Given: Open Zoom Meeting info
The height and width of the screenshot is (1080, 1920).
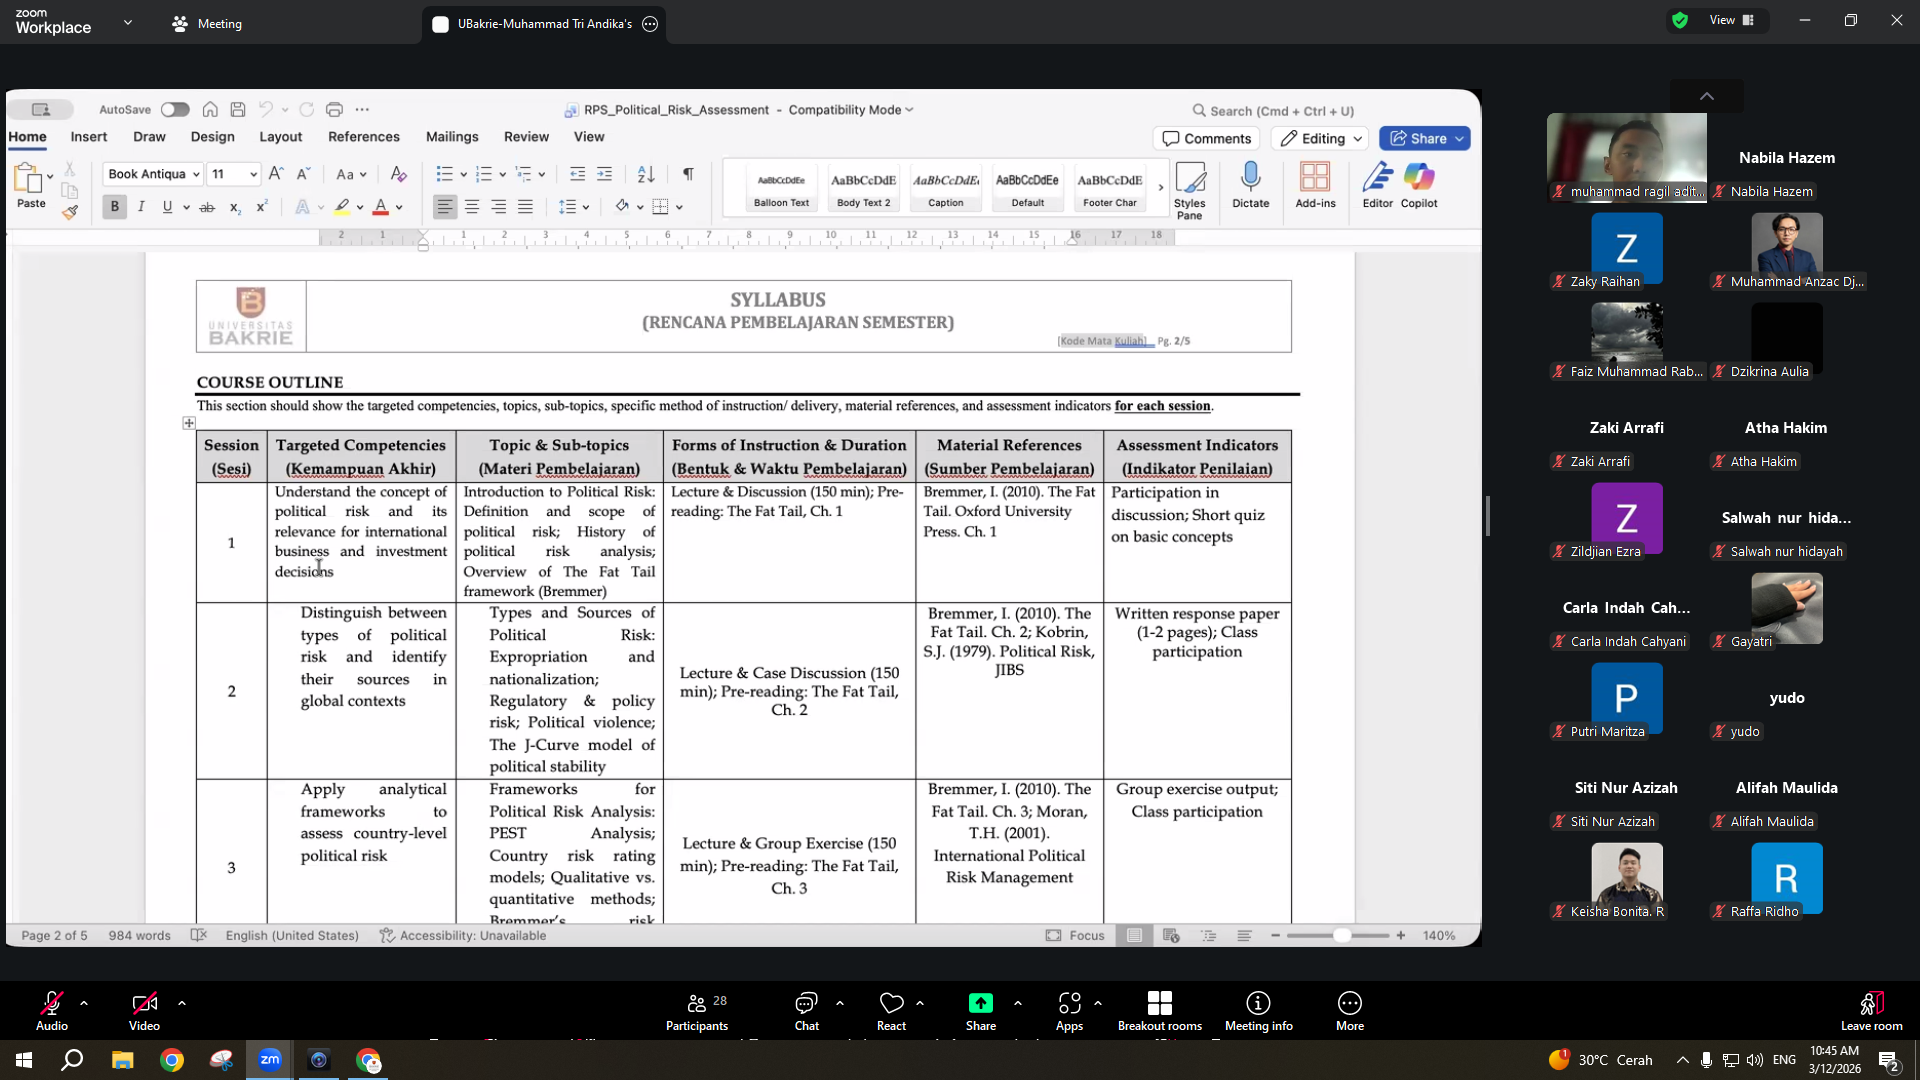Looking at the screenshot, I should click(1258, 1011).
